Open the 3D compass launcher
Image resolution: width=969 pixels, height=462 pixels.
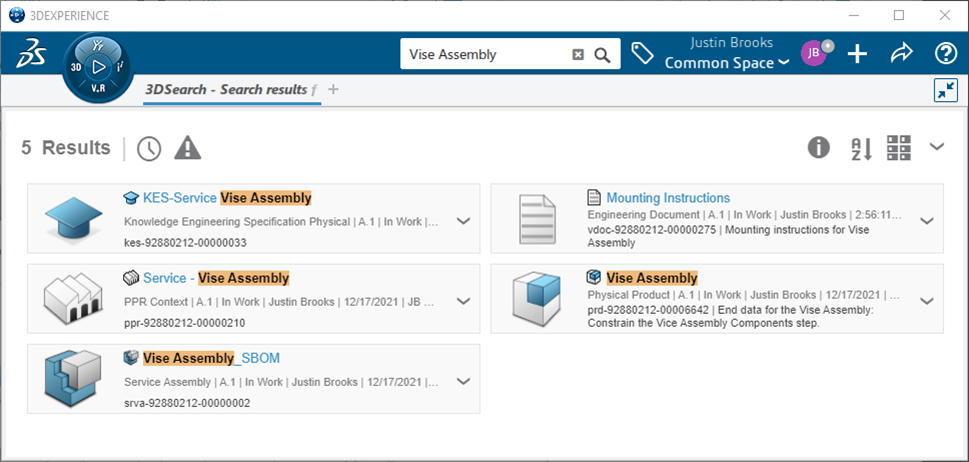pyautogui.click(x=97, y=67)
